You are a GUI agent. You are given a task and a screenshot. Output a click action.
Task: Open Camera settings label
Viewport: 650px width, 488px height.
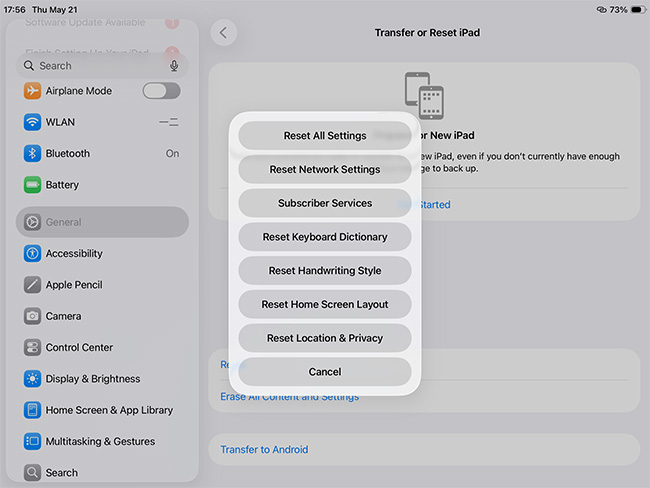63,316
